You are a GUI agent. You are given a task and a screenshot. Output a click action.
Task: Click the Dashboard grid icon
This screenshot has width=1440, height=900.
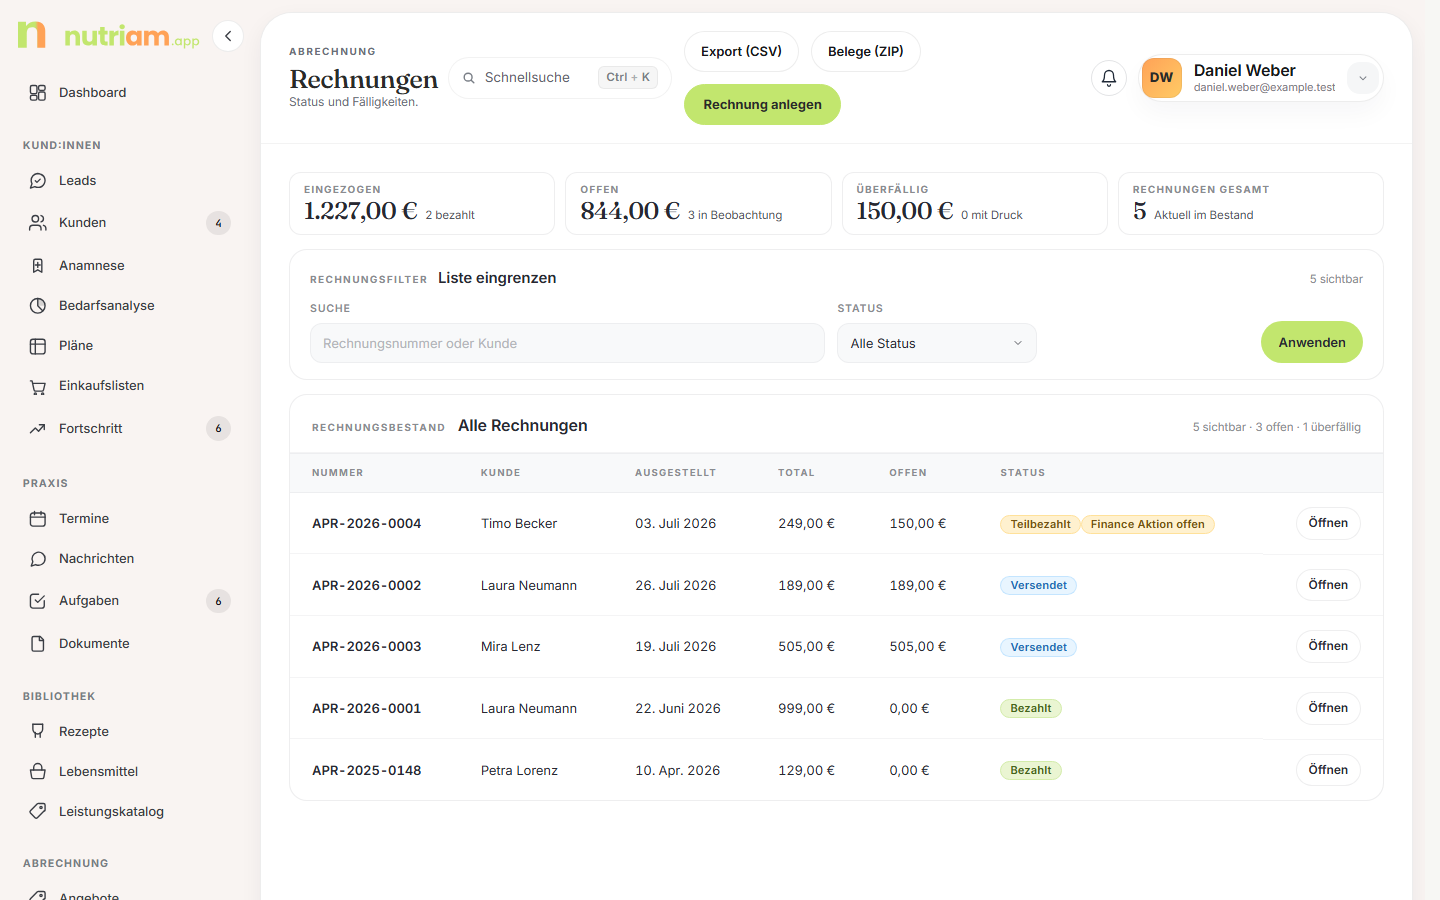[x=38, y=92]
